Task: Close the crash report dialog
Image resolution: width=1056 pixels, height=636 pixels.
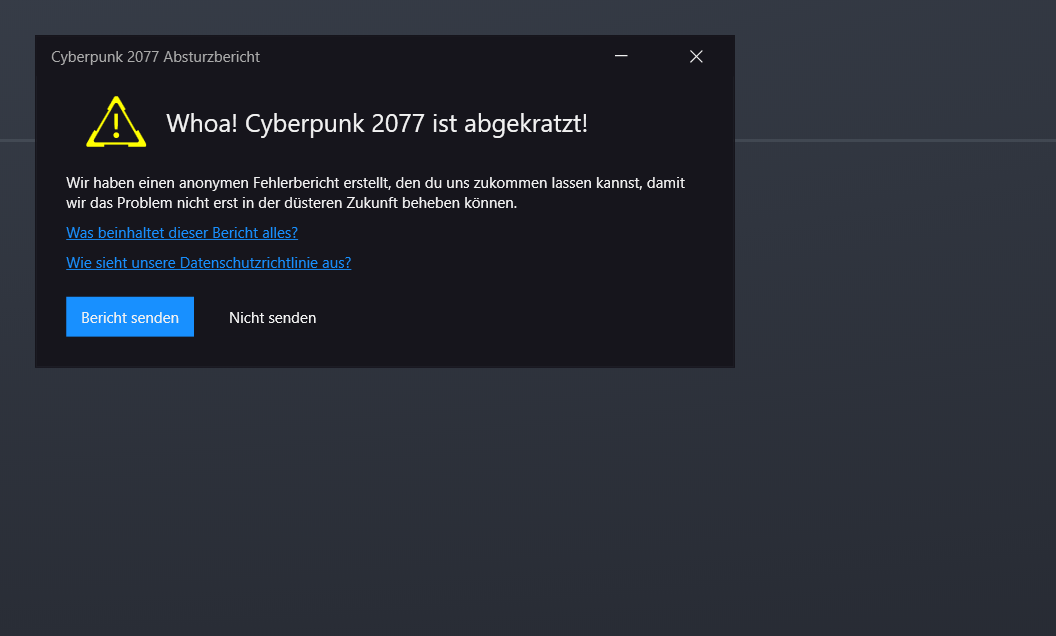Action: (x=696, y=57)
